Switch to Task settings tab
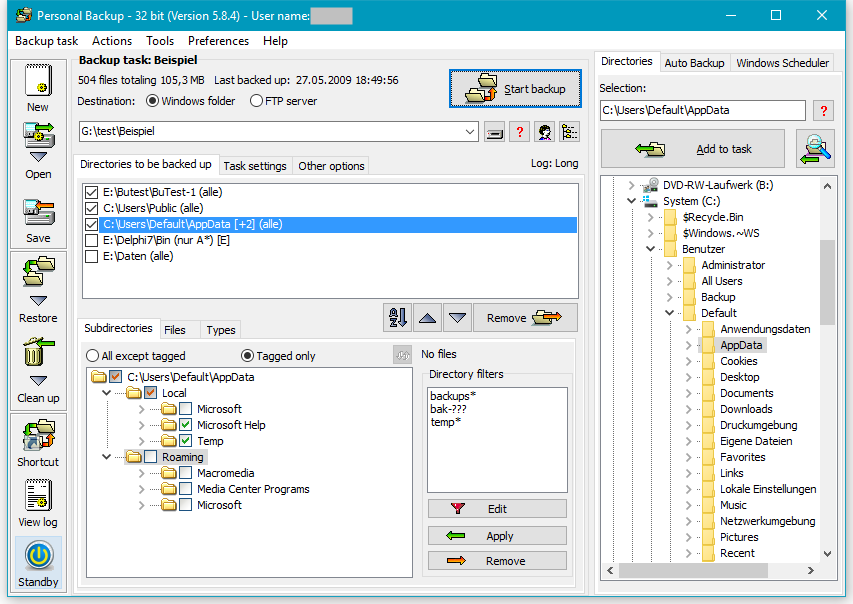Image resolution: width=853 pixels, height=604 pixels. [x=255, y=166]
